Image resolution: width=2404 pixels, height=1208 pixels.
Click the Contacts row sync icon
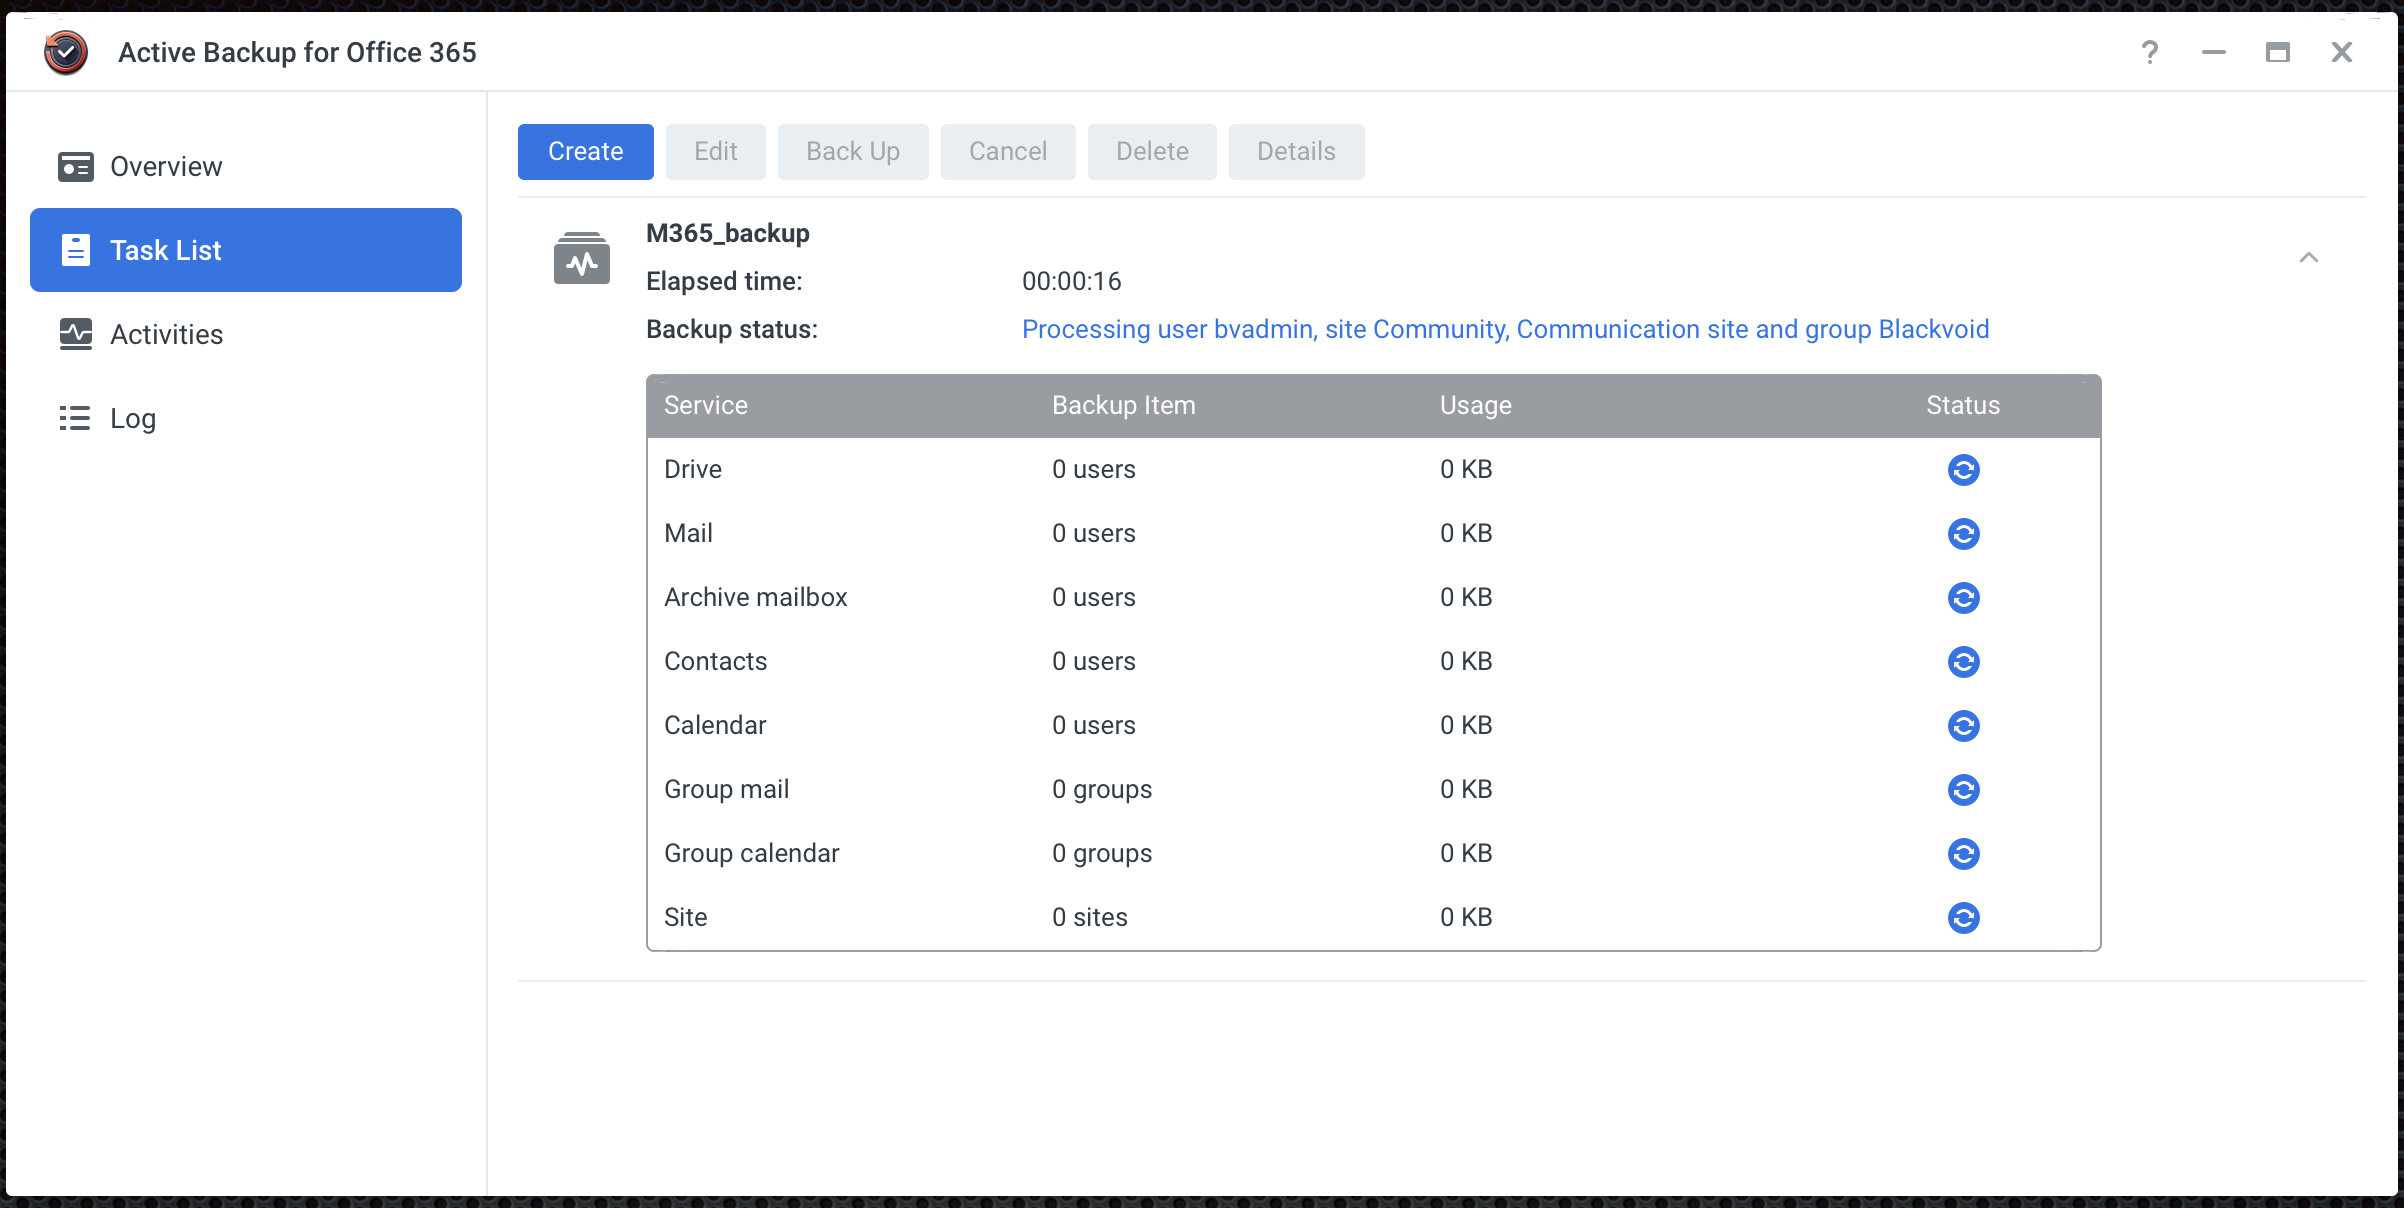point(1963,662)
